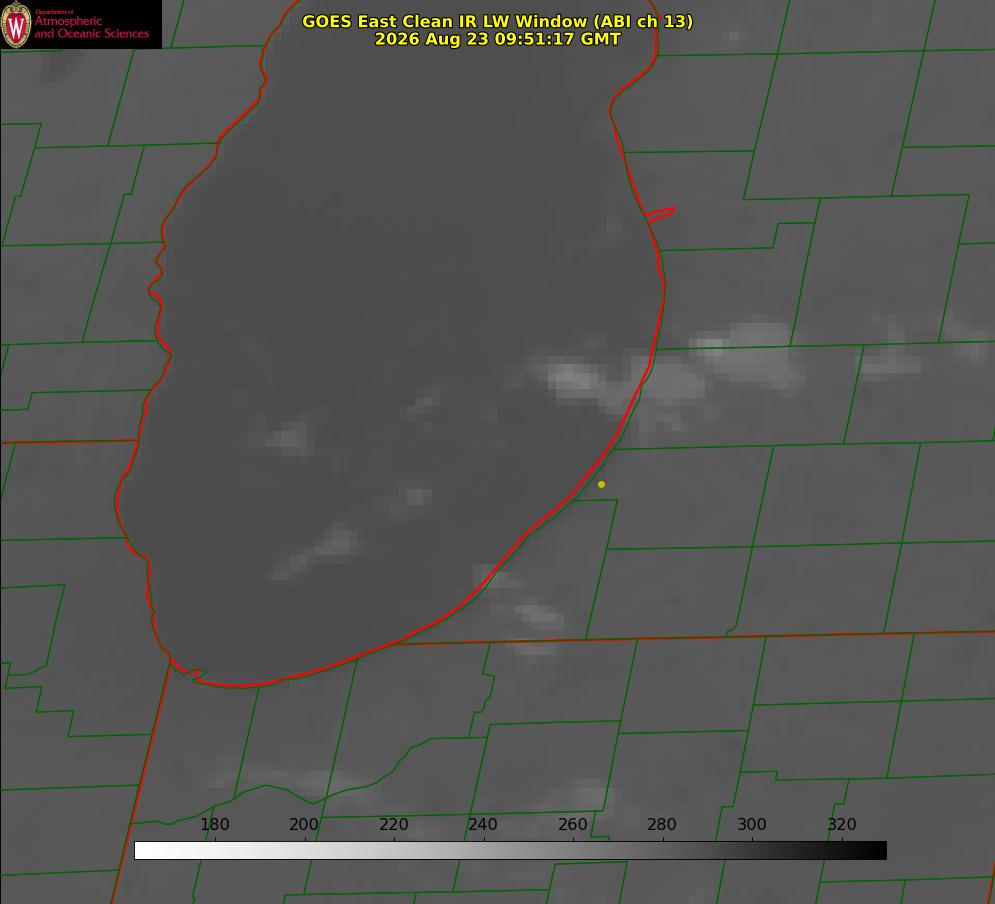Click the 2026 Aug 23 GMT timestamp

[x=498, y=39]
